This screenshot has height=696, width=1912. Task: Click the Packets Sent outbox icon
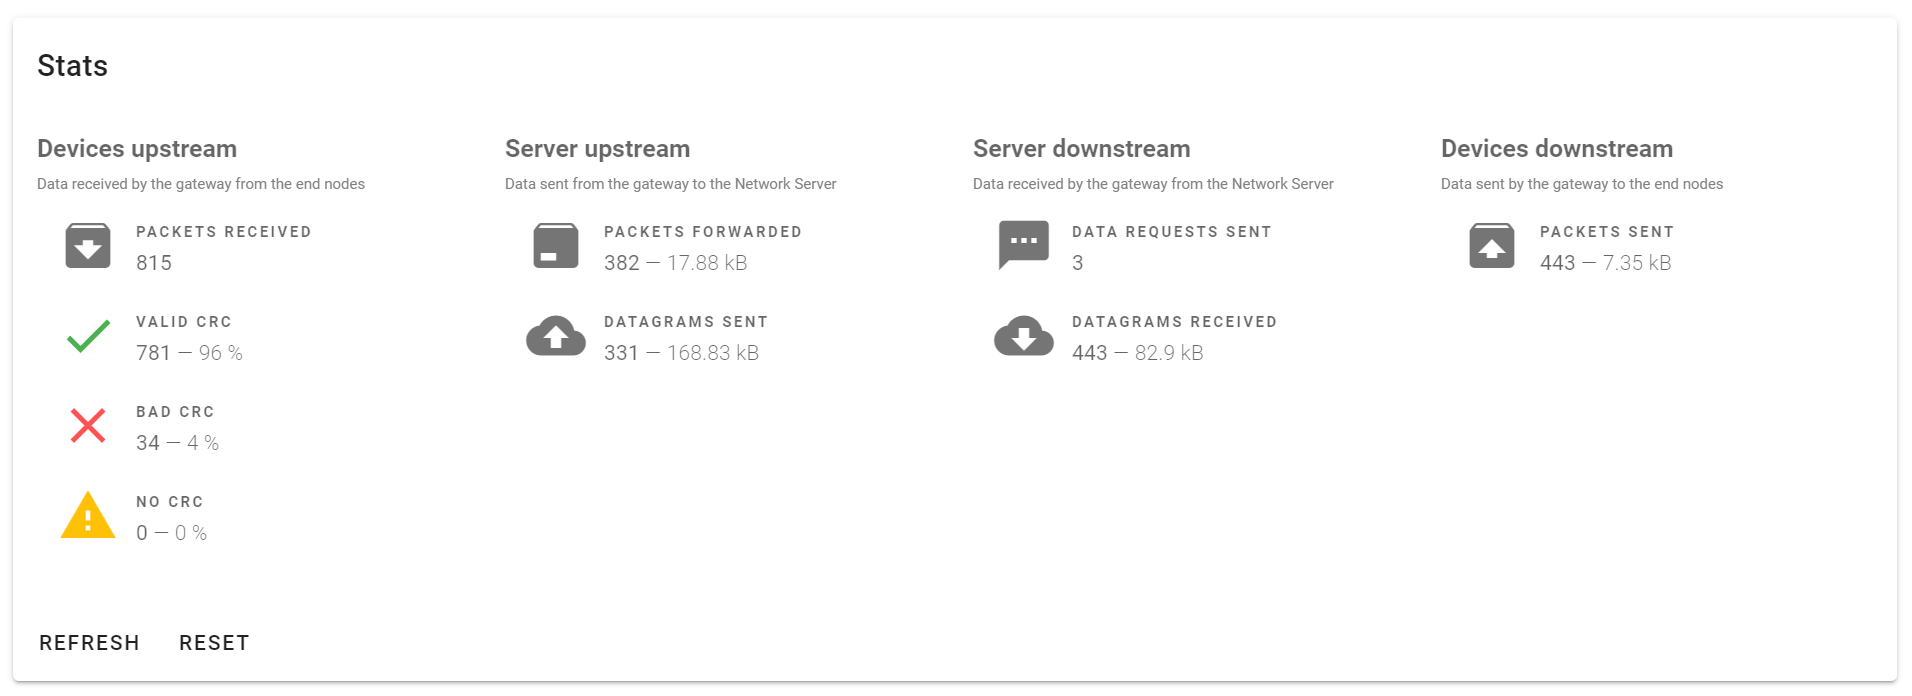point(1492,246)
